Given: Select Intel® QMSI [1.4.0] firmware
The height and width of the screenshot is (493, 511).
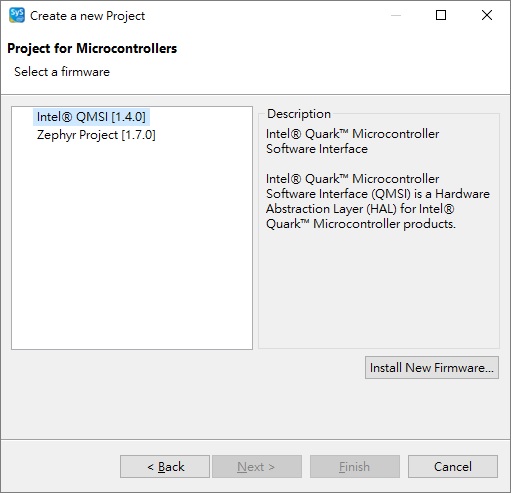Looking at the screenshot, I should pos(91,117).
